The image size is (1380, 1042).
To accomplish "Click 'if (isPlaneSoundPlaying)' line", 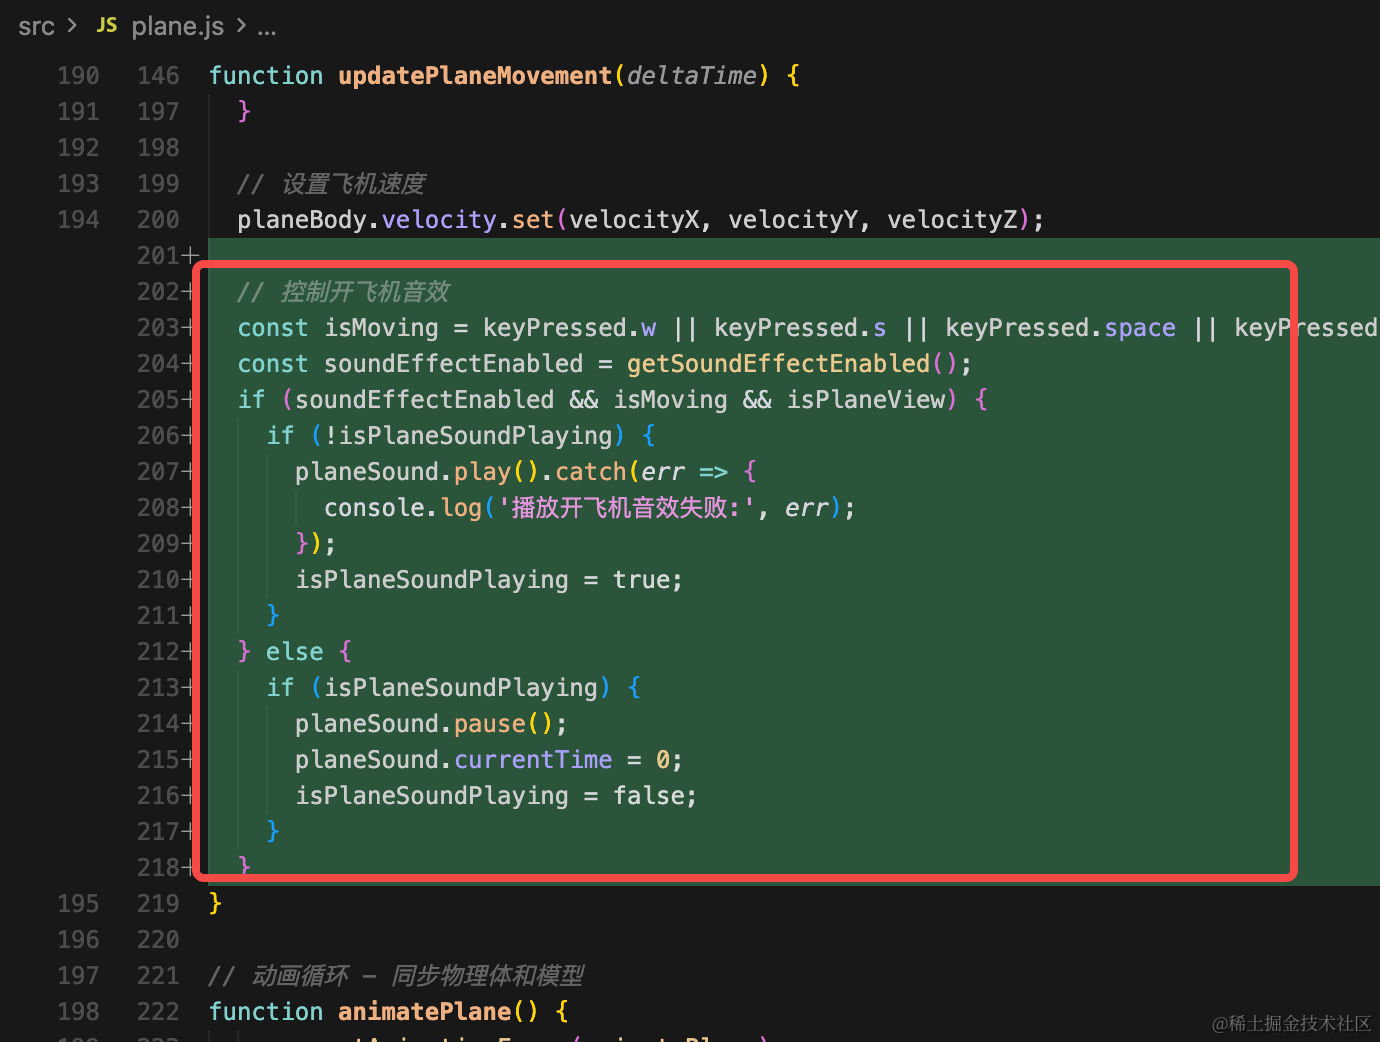I will 454,688.
